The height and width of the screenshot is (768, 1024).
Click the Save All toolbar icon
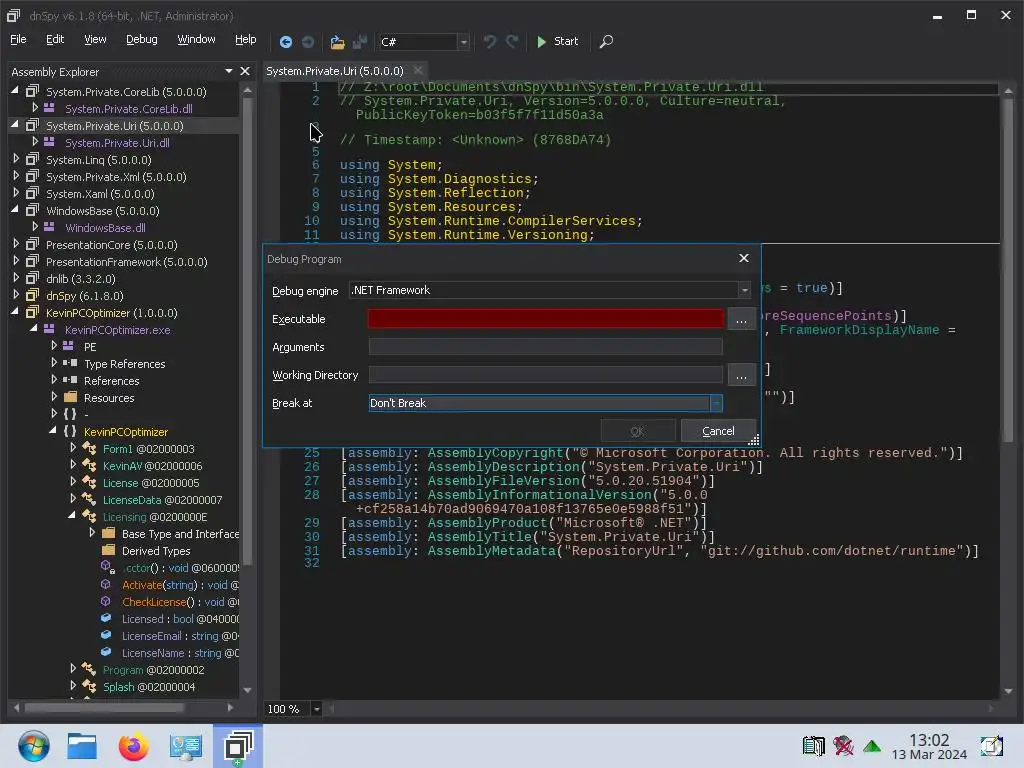click(x=360, y=42)
